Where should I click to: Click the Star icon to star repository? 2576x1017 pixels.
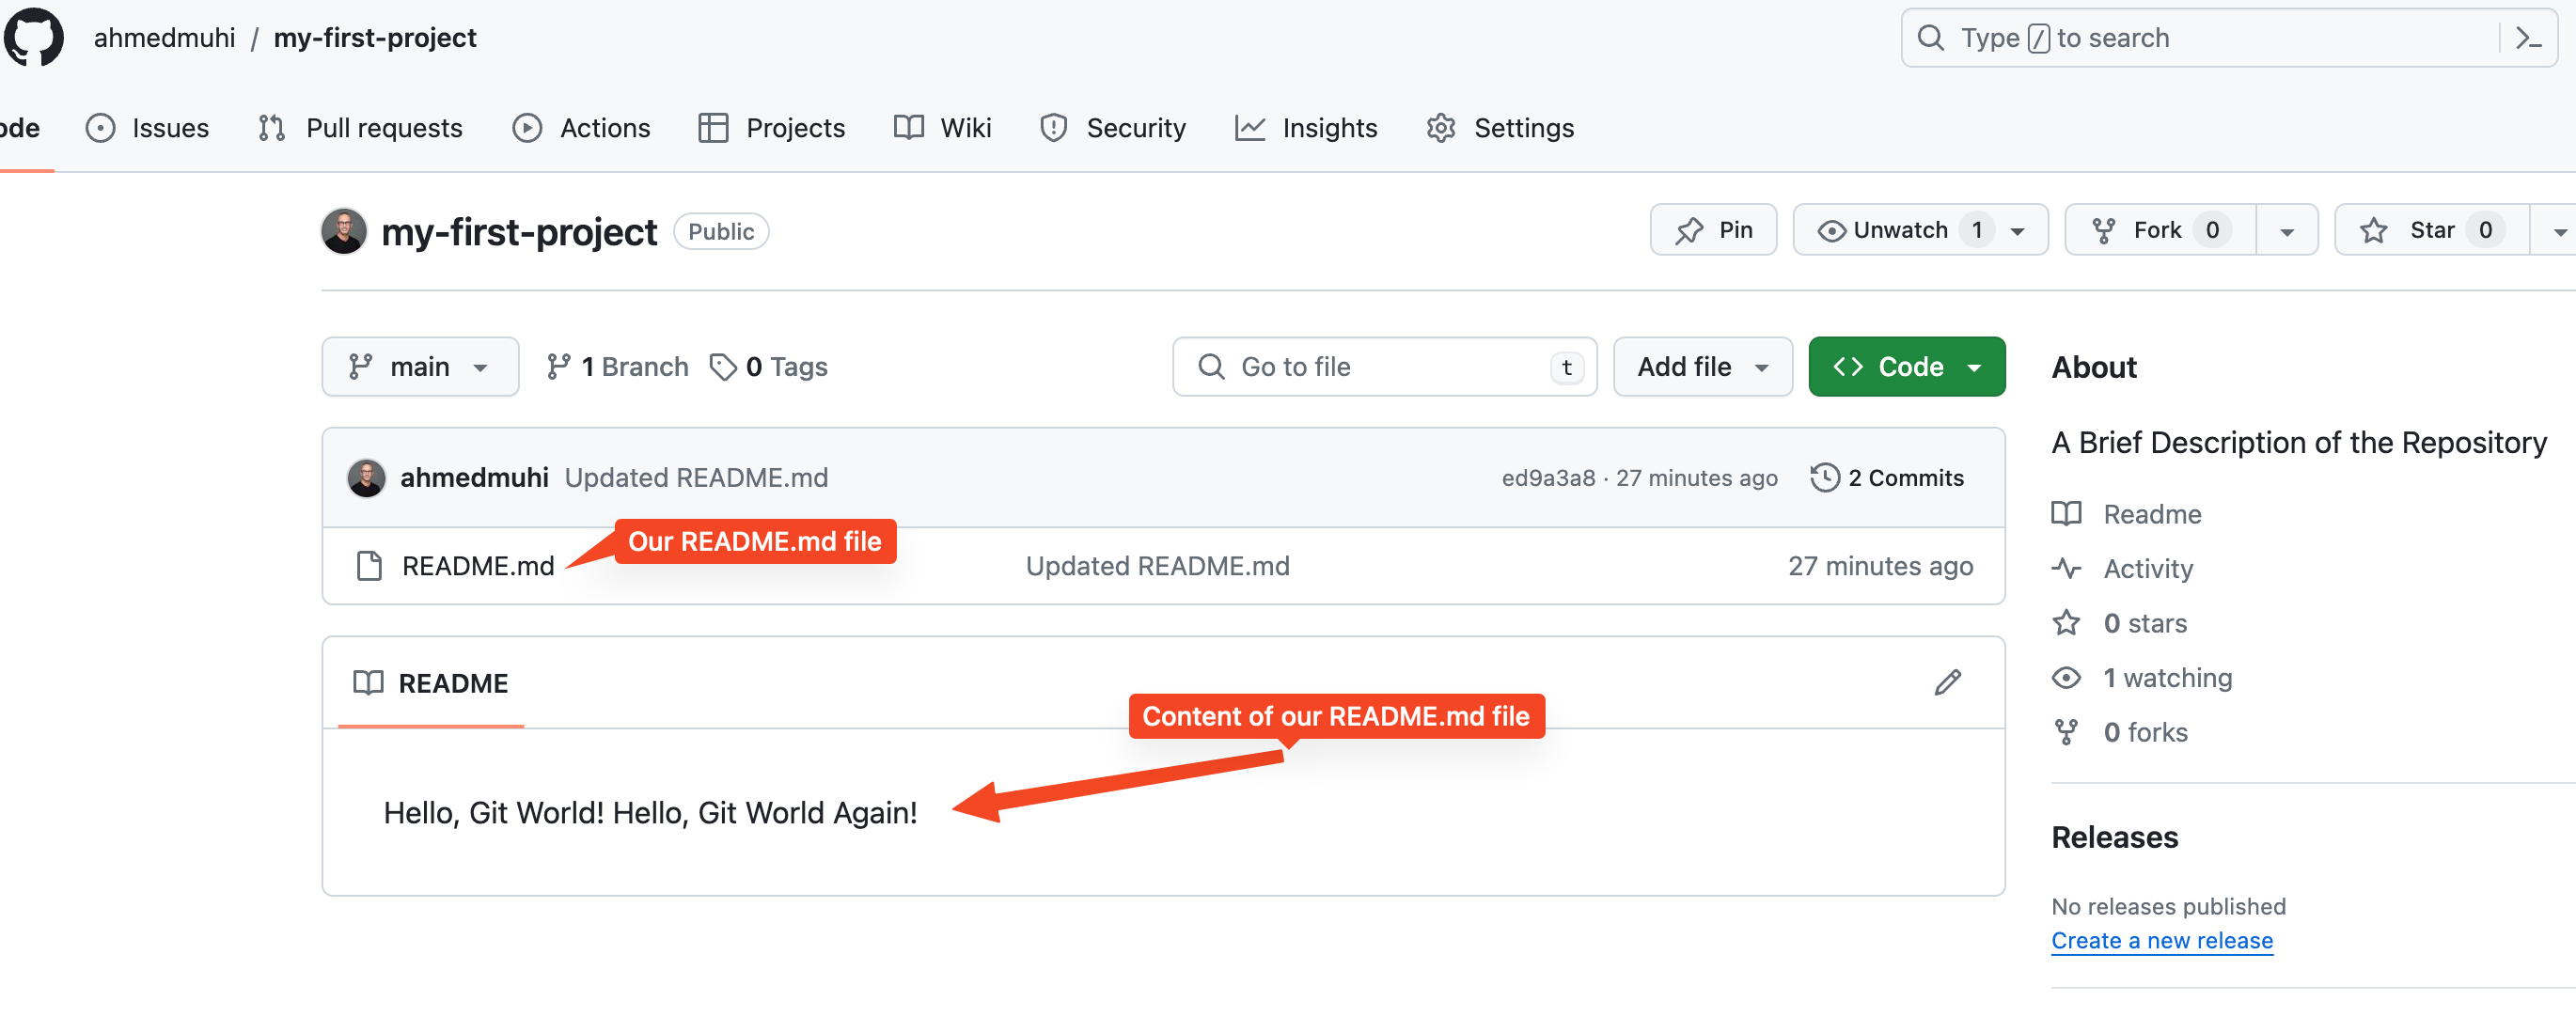click(2378, 230)
